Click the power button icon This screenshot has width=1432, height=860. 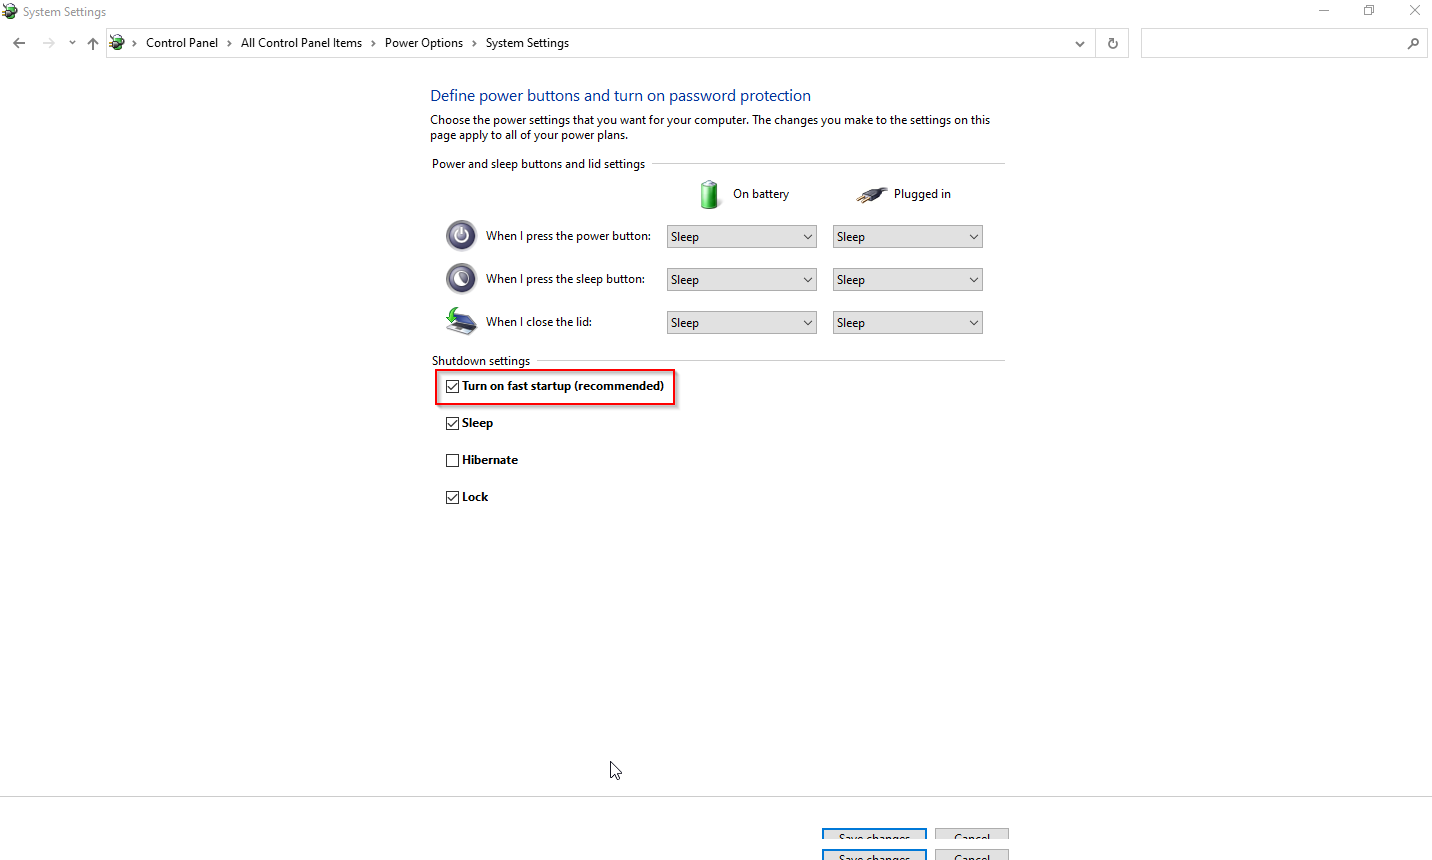tap(461, 235)
